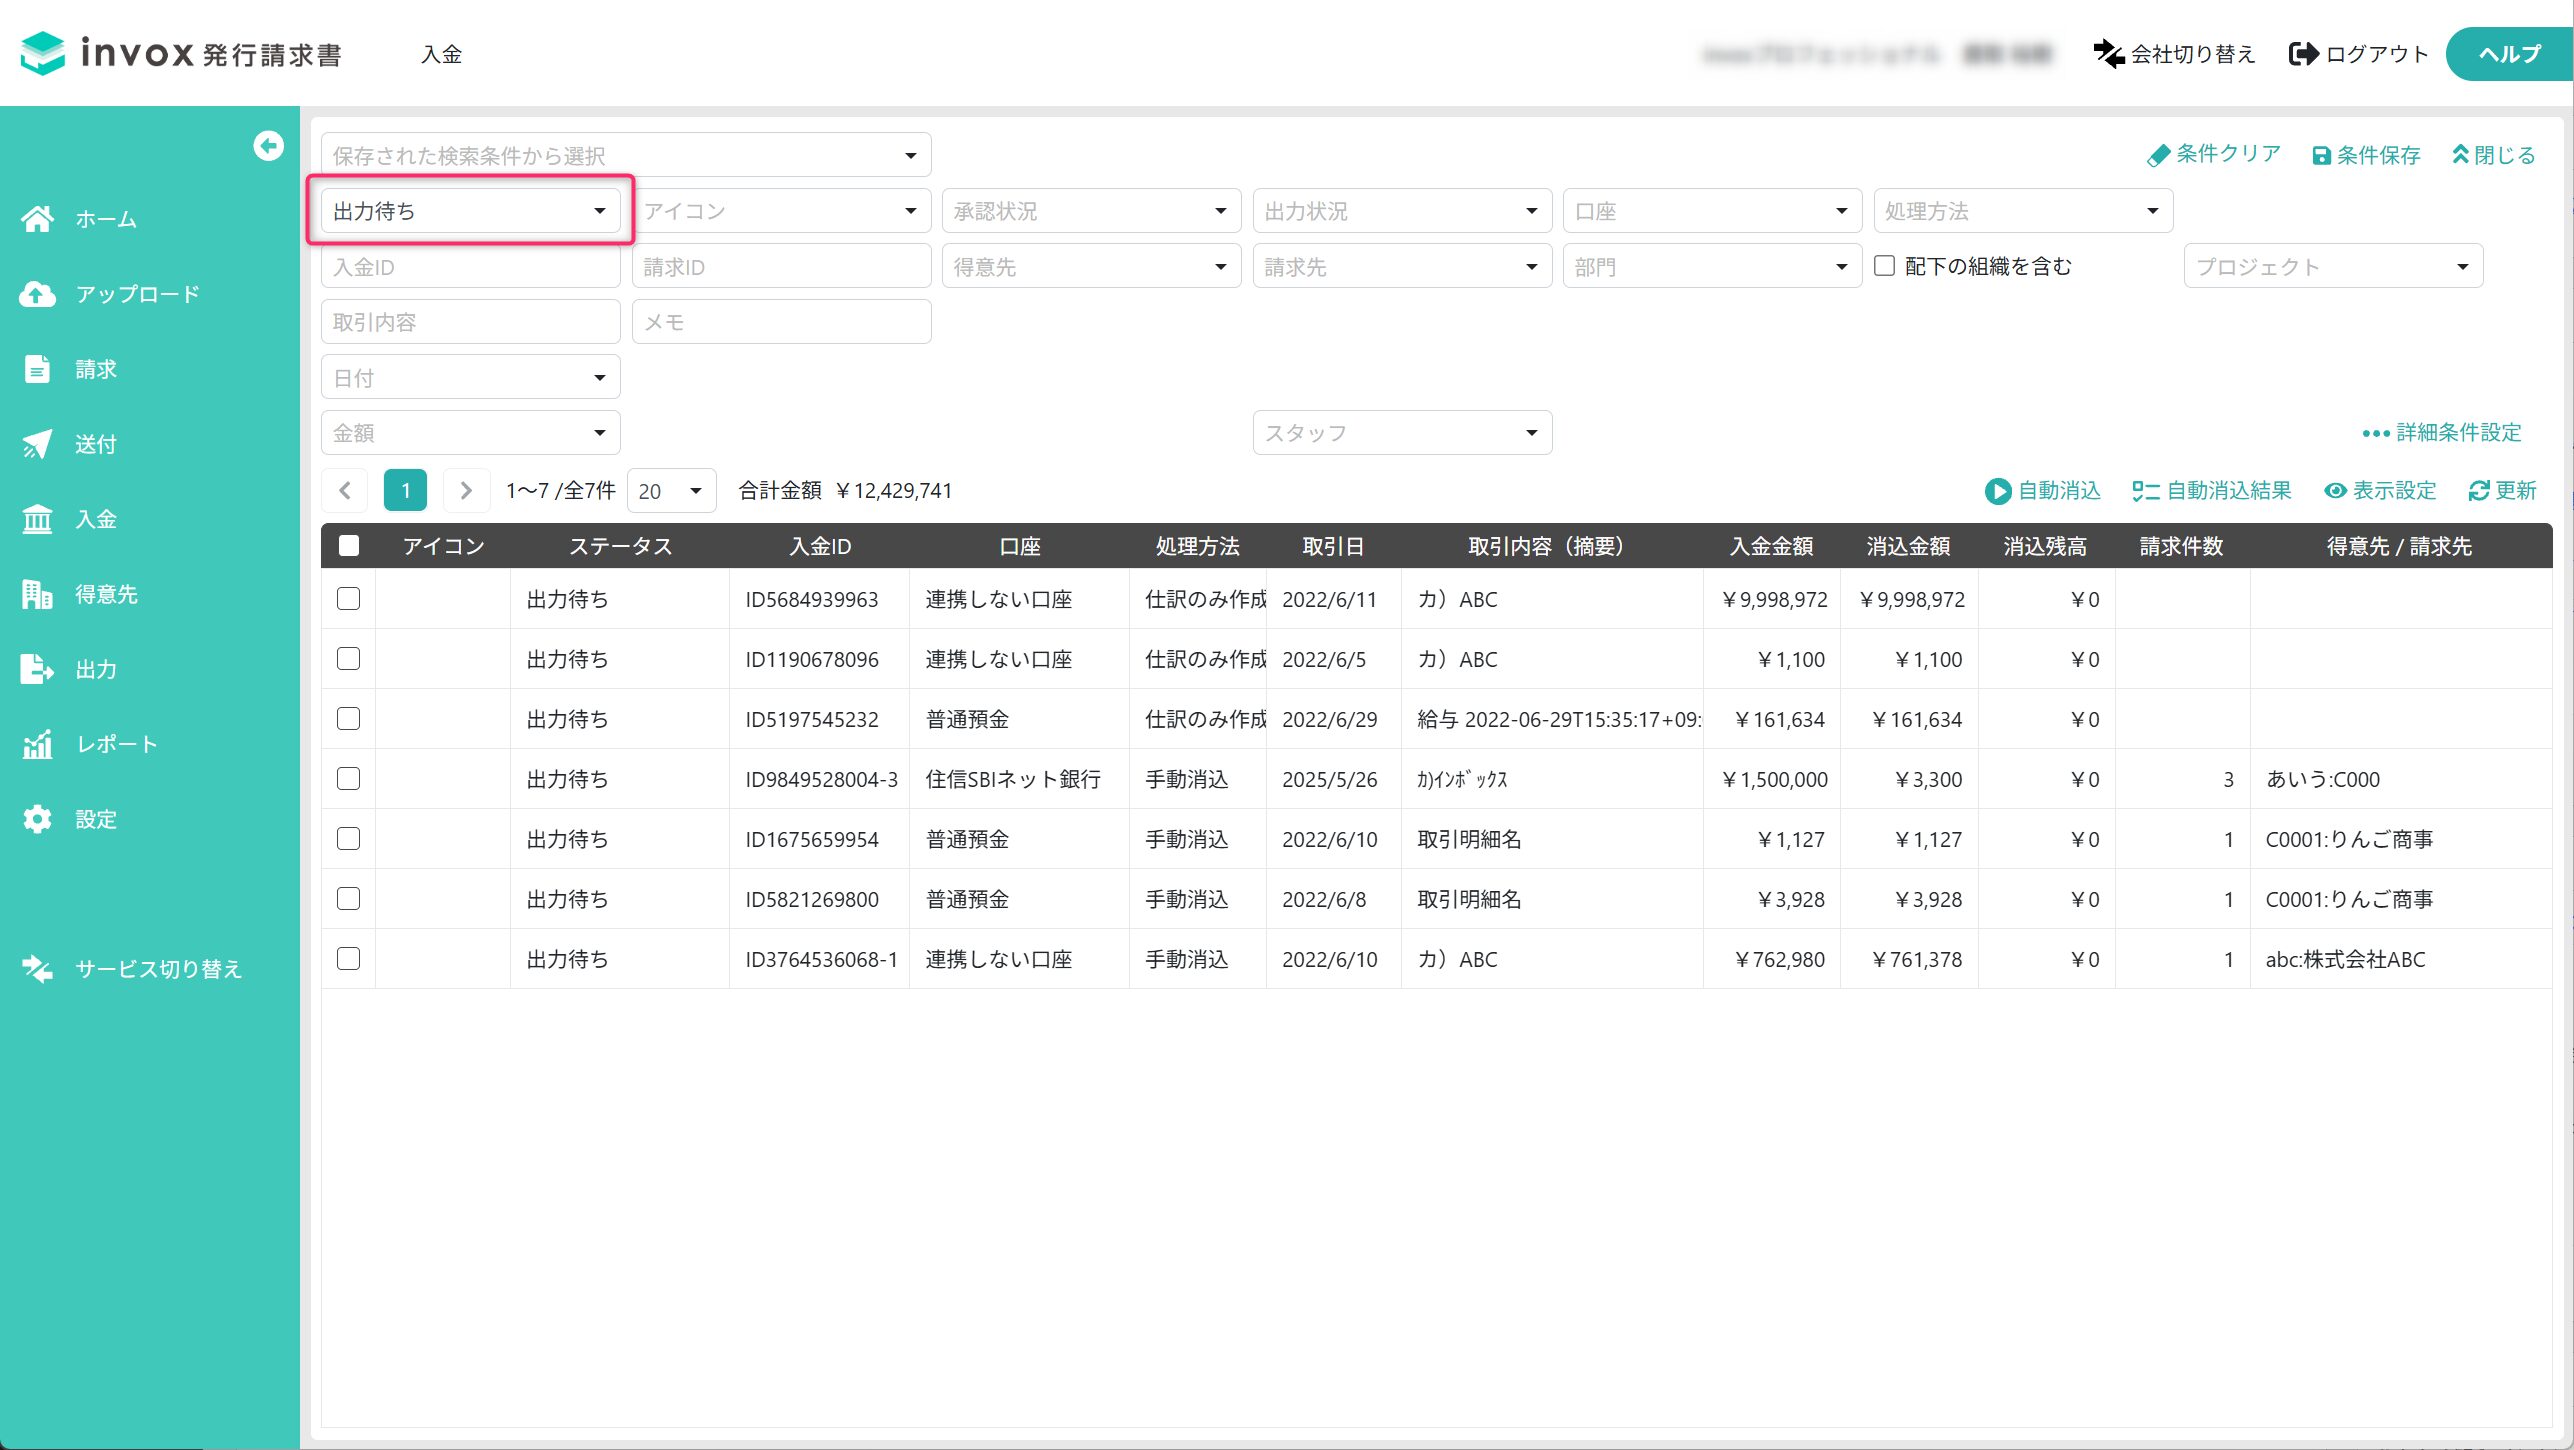Expand the 部門 dropdown

pyautogui.click(x=1712, y=267)
